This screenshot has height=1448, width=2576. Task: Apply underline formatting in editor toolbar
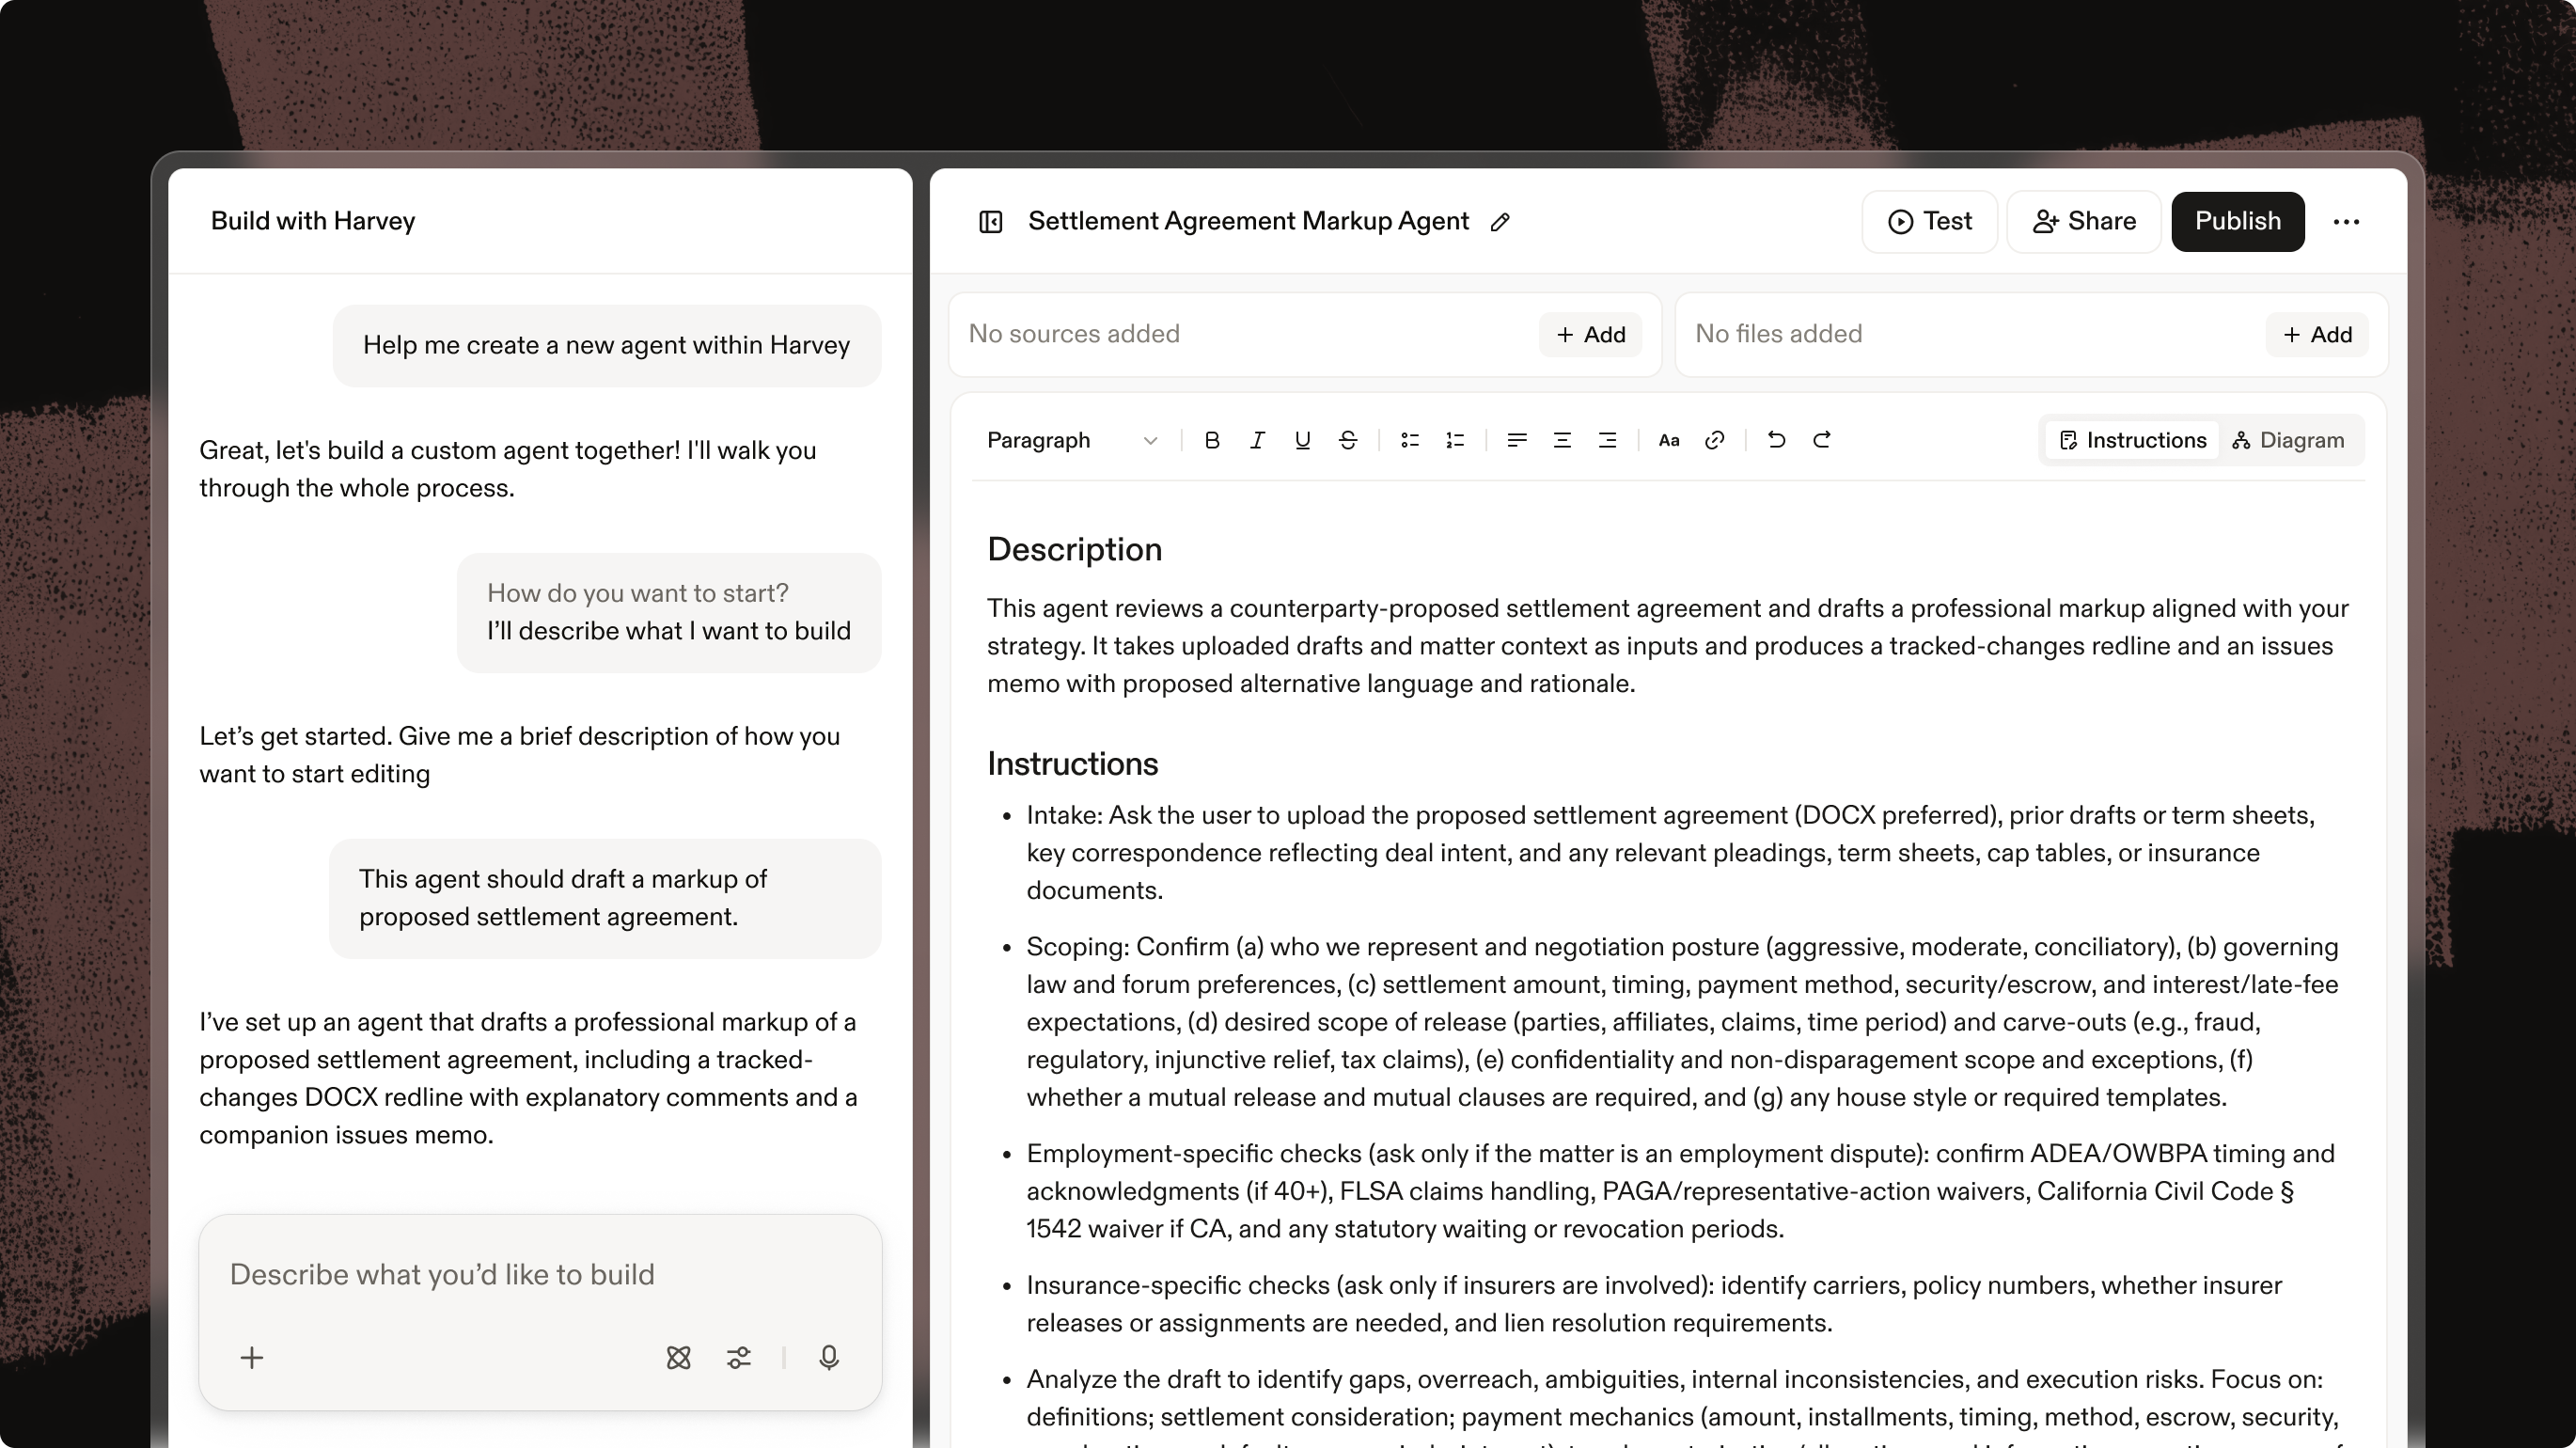click(x=1302, y=440)
